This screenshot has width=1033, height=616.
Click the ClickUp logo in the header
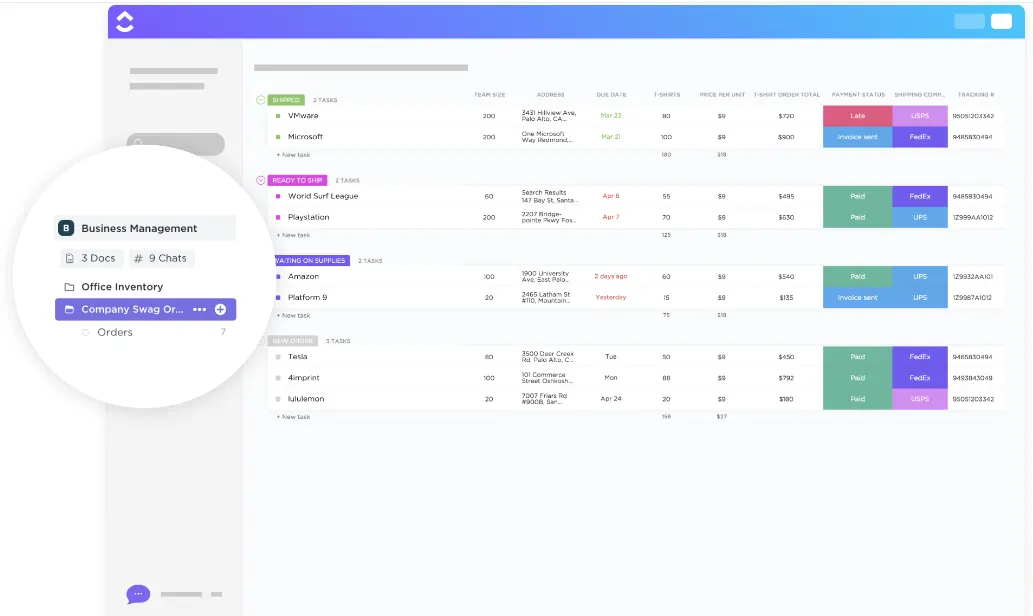click(x=125, y=22)
